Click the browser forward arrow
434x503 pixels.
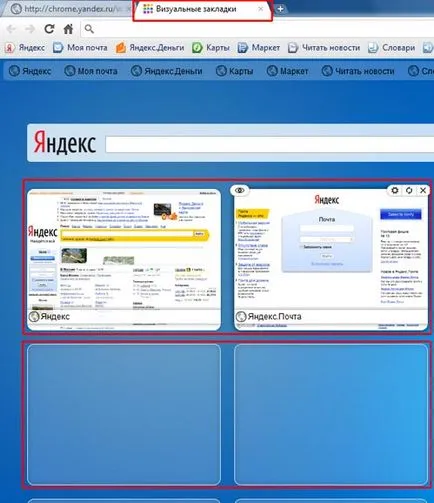pyautogui.click(x=30, y=29)
